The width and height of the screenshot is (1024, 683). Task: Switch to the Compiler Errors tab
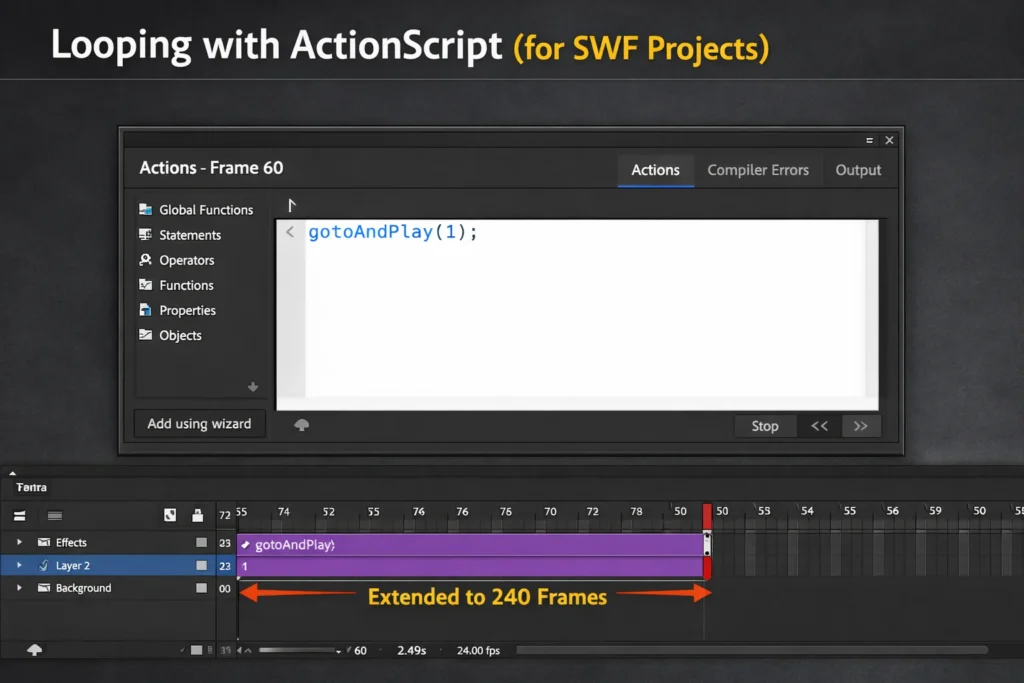click(758, 170)
